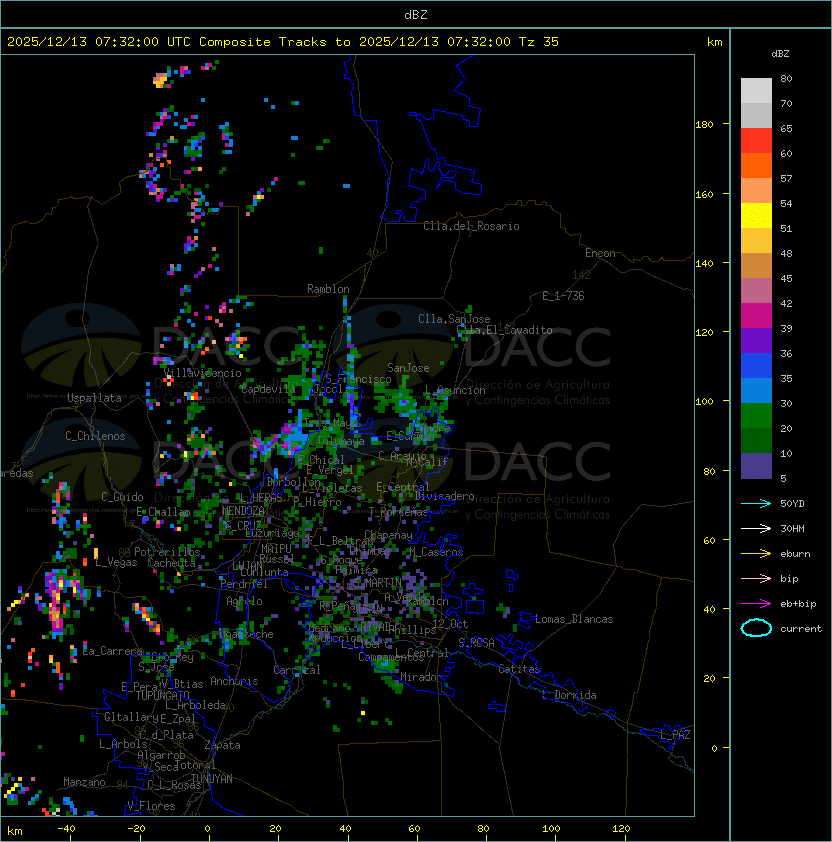Pick the light grey 70-80 dBZ swatch
Viewport: 832px width, 842px height.
tap(756, 90)
